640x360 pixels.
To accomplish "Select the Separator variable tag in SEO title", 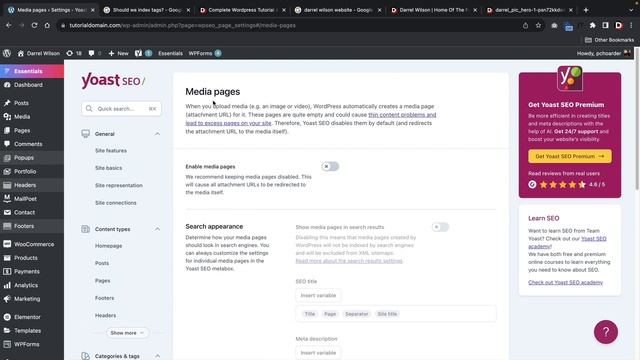I will coord(356,314).
